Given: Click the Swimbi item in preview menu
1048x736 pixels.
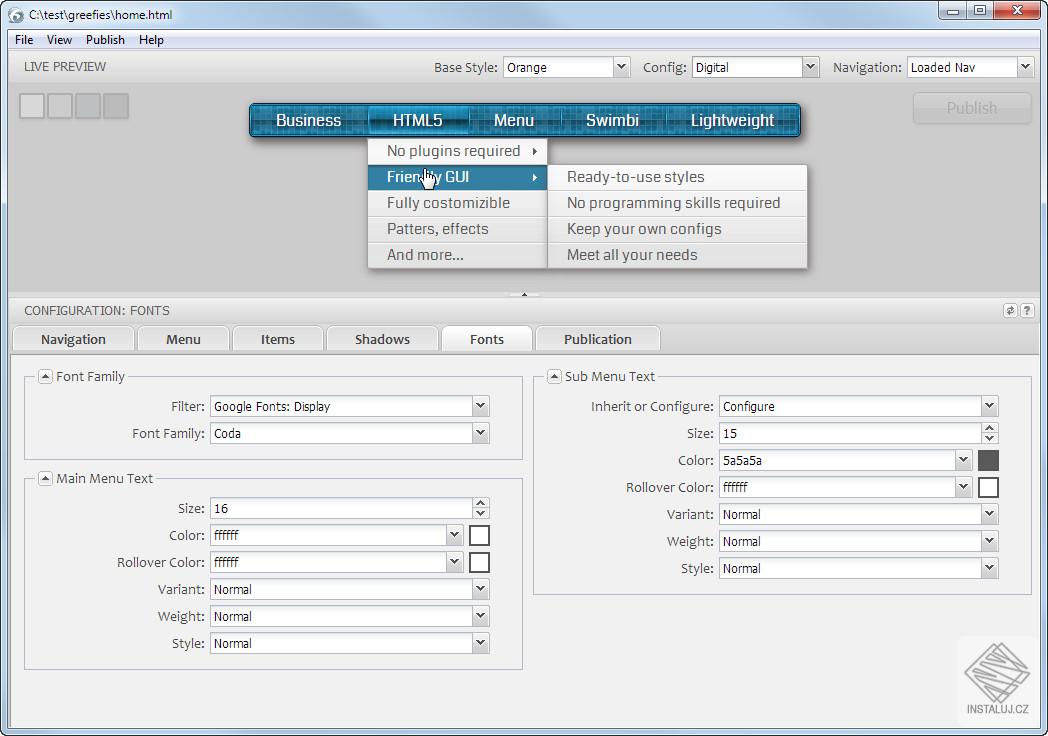Looking at the screenshot, I should (612, 120).
